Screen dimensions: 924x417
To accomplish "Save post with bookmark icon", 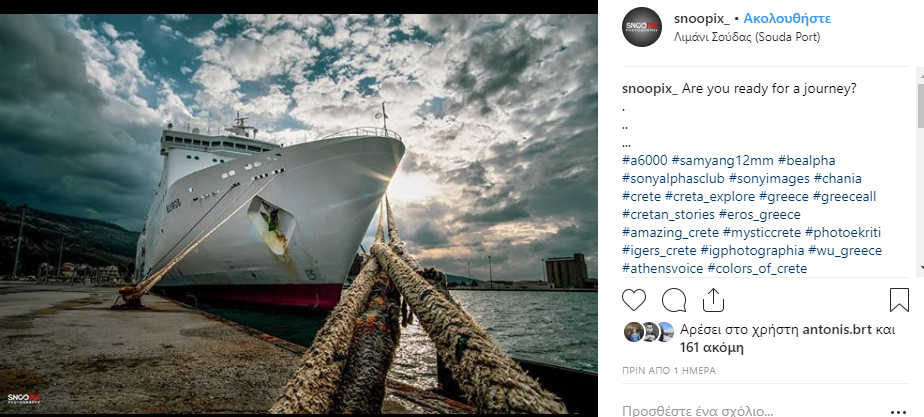I will pyautogui.click(x=899, y=300).
